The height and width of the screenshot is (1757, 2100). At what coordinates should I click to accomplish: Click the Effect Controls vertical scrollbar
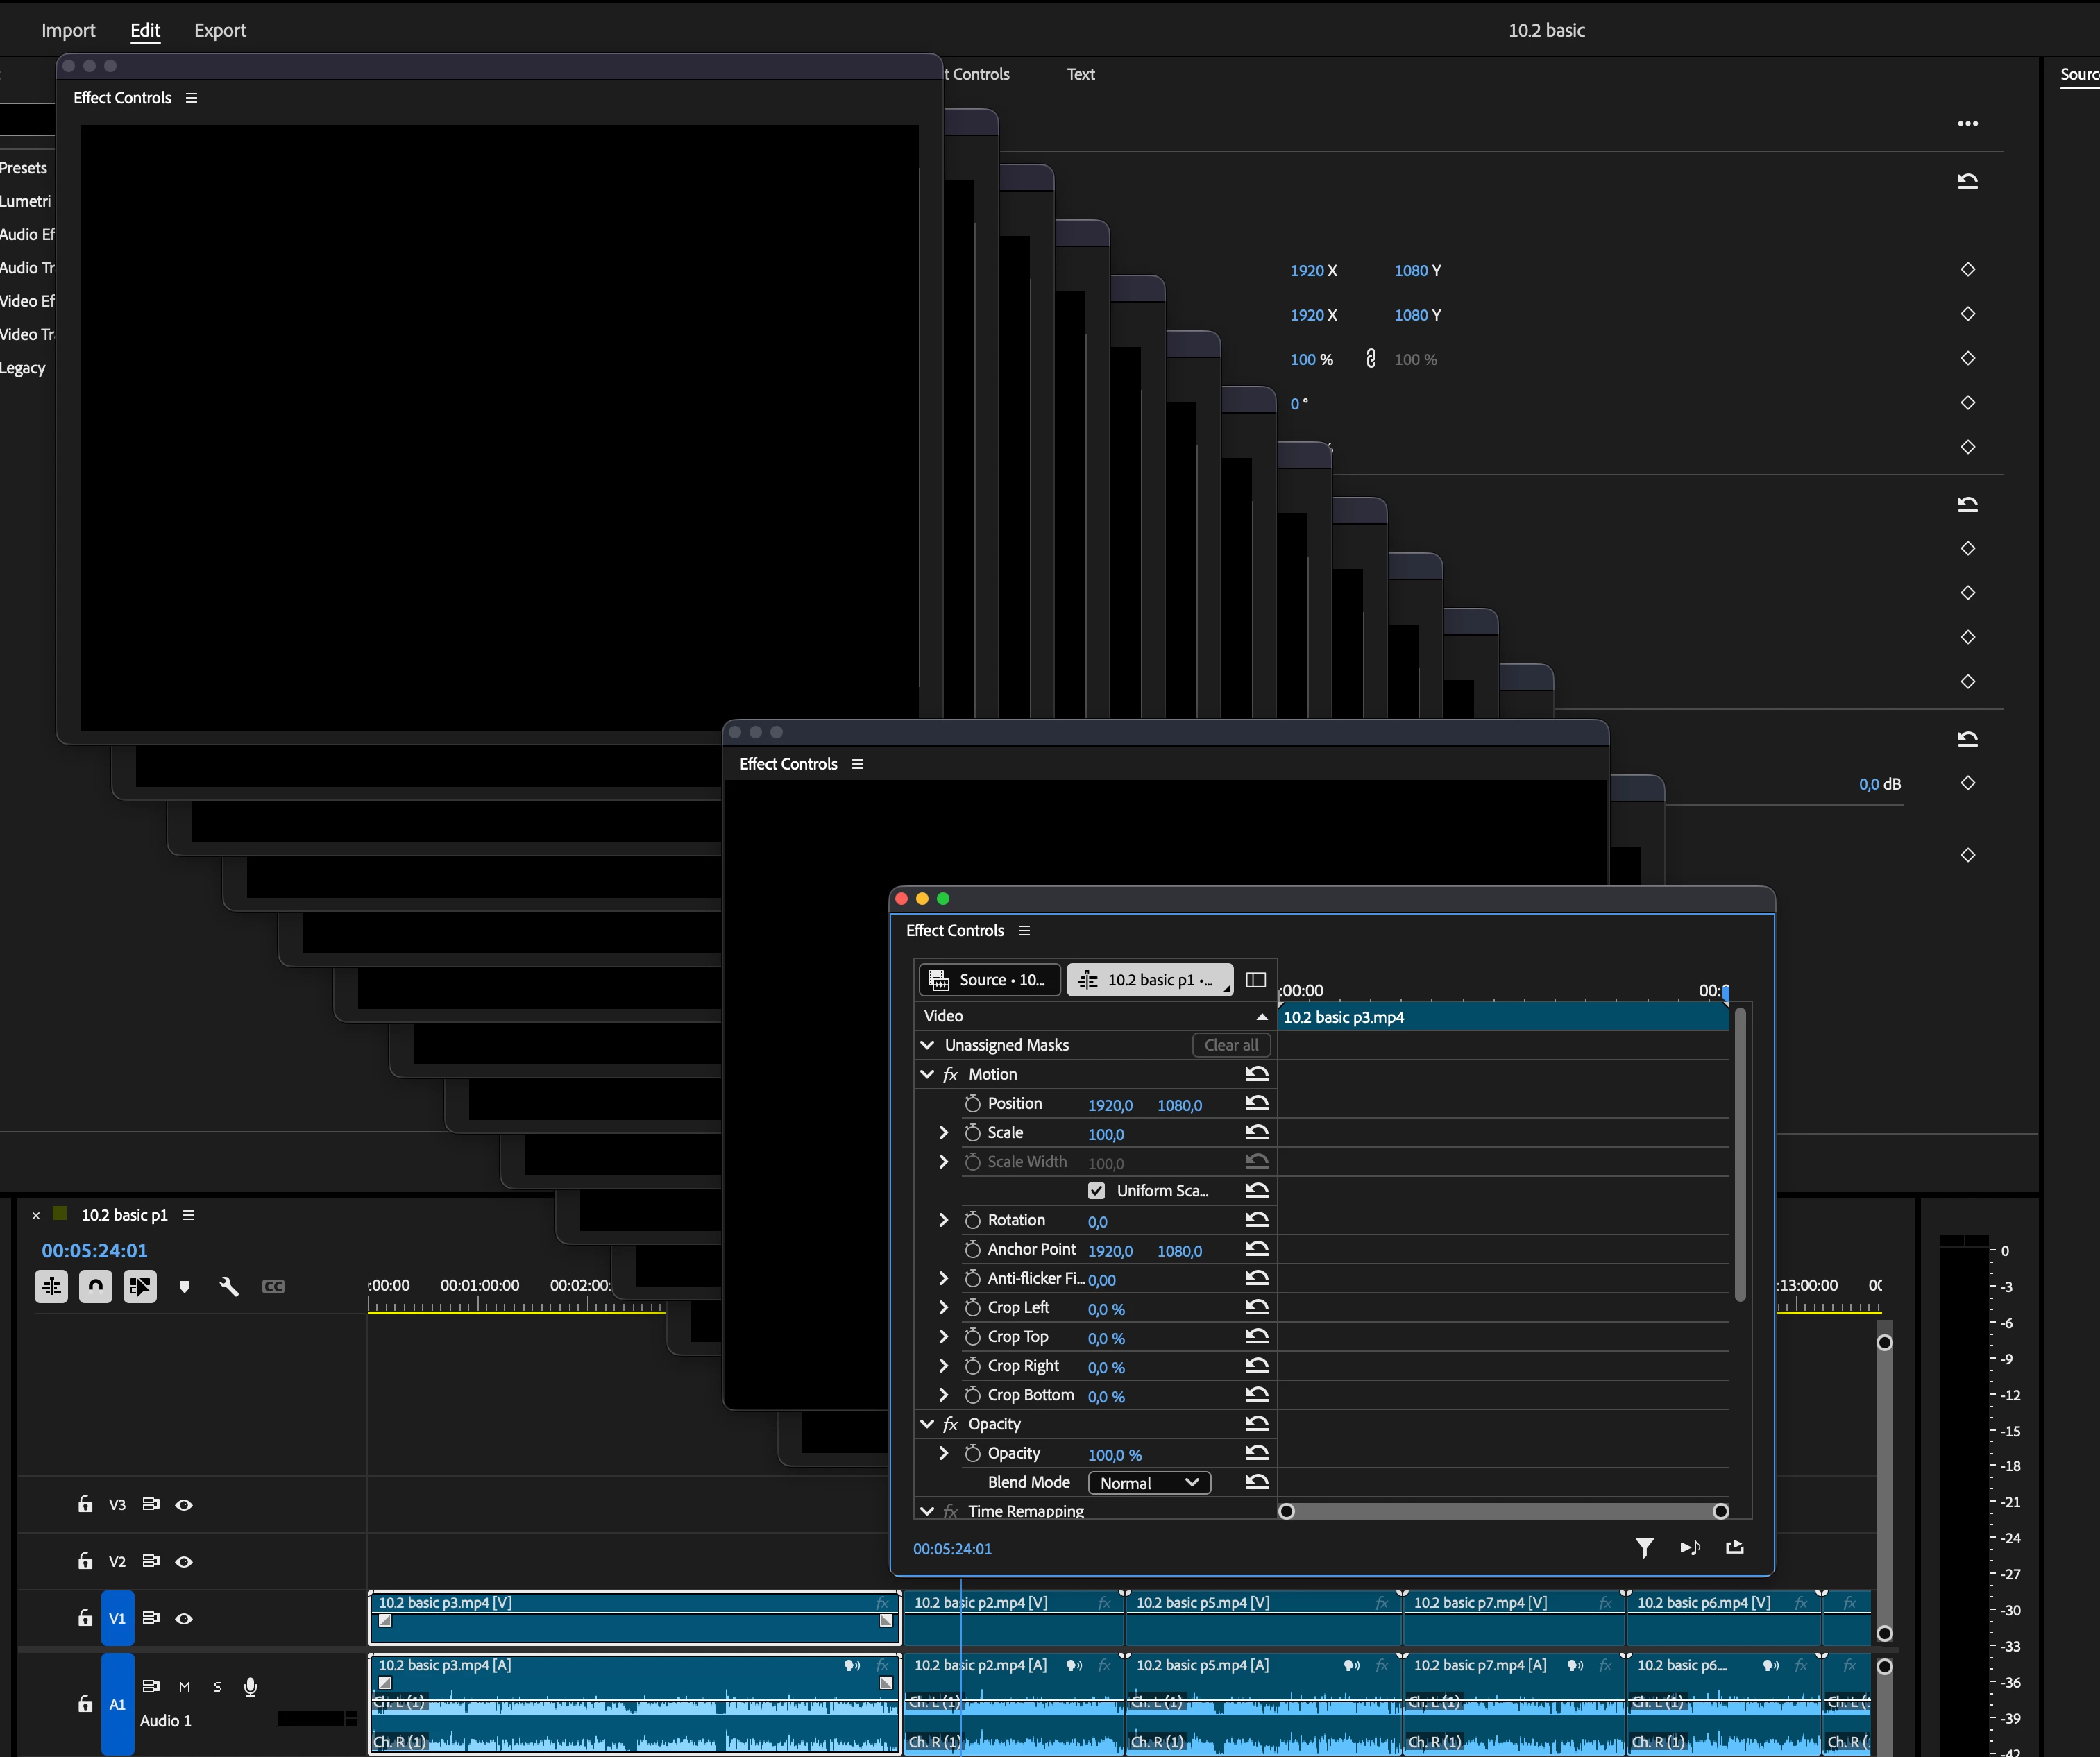pos(1740,1155)
